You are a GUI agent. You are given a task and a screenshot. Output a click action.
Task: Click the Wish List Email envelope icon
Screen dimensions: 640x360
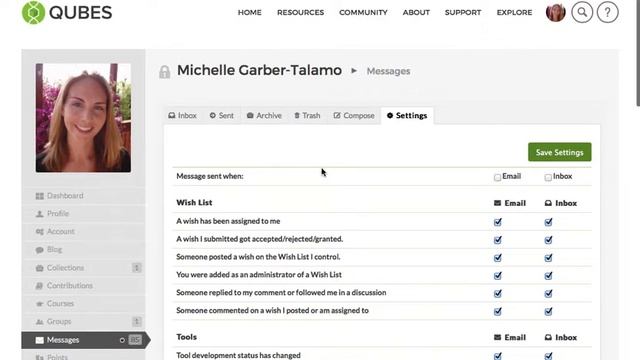(x=497, y=203)
